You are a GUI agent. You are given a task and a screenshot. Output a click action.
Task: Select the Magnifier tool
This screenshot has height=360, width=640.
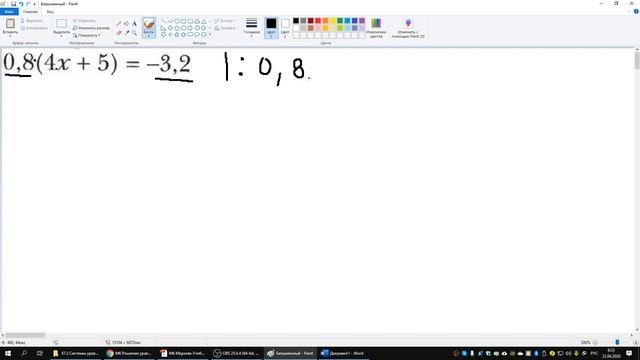point(134,32)
